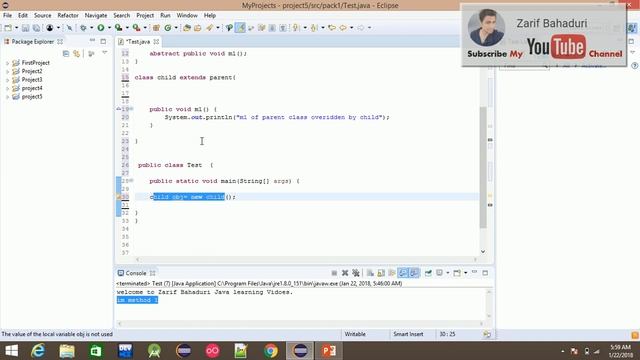The width and height of the screenshot is (640, 360).
Task: Toggle Link with Editor in Package Explorer
Action: coord(76,53)
